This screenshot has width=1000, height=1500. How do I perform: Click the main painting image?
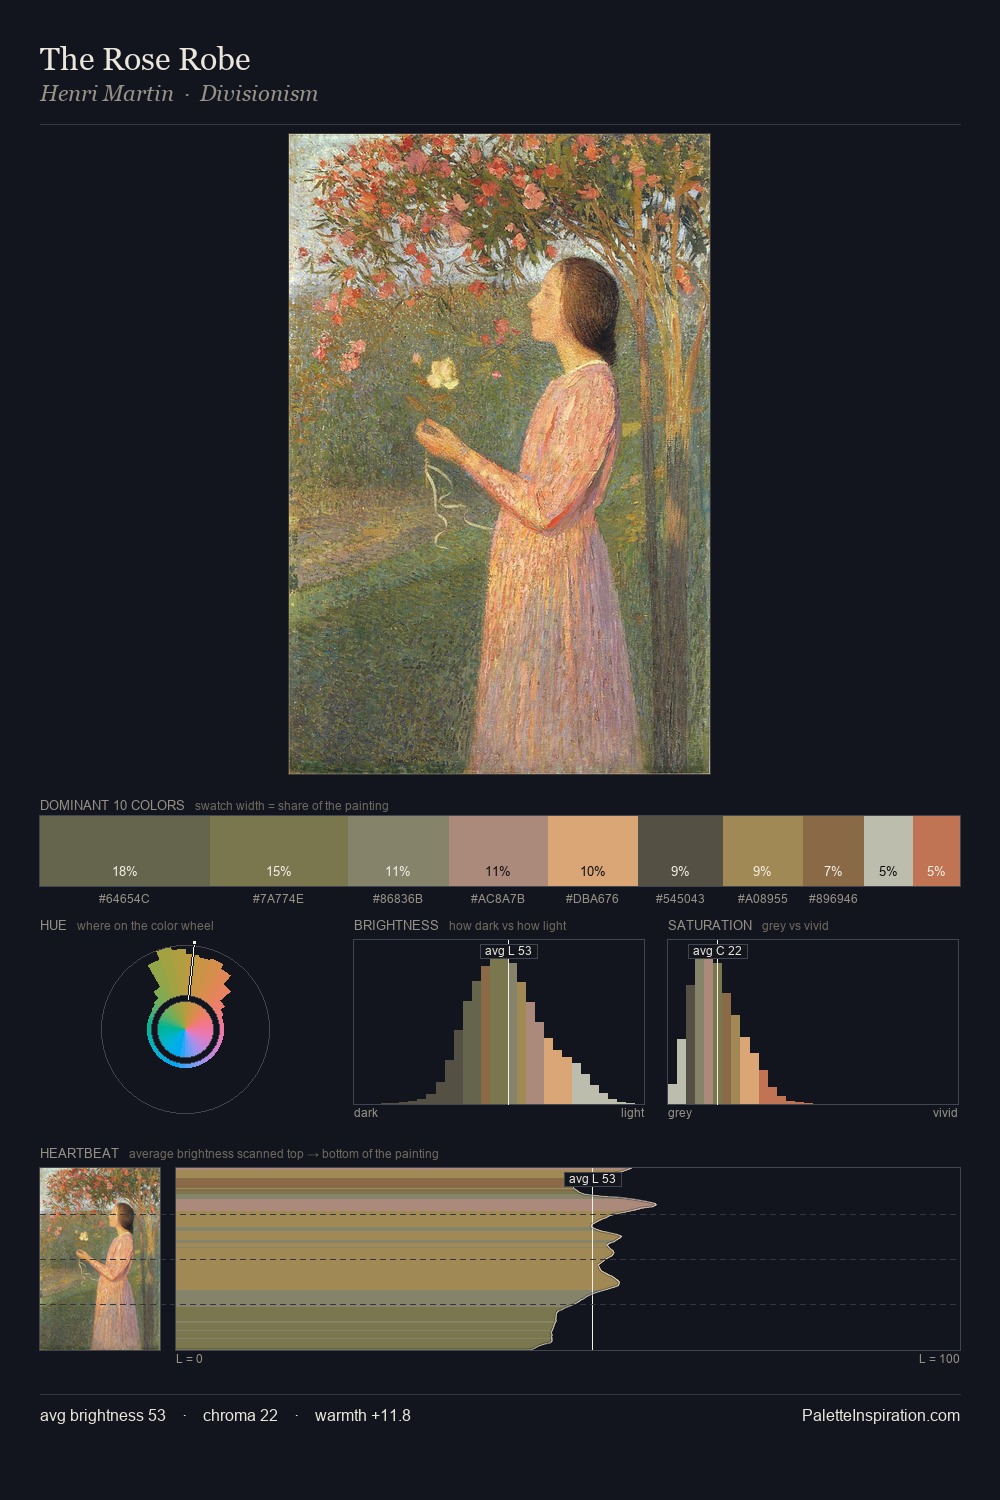[x=499, y=454]
